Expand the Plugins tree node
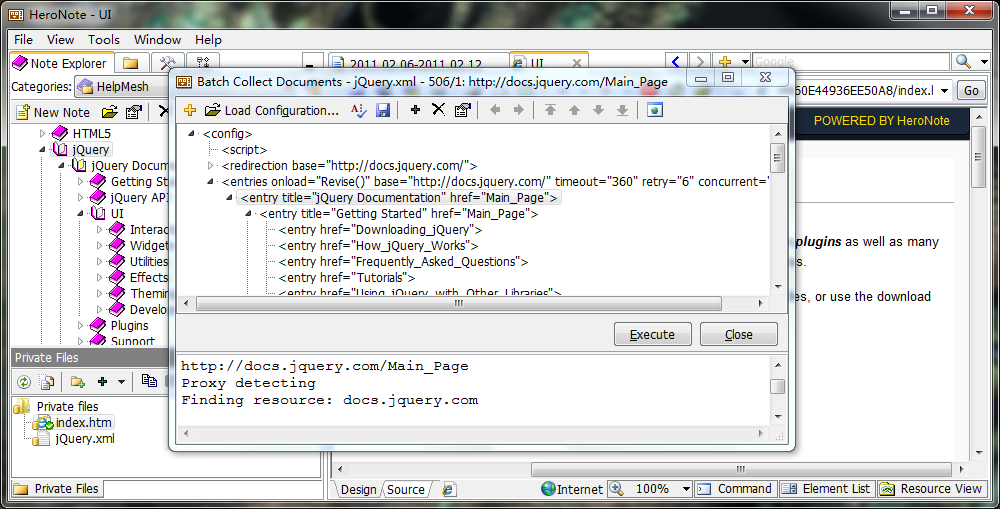The image size is (1000, 509). 81,325
